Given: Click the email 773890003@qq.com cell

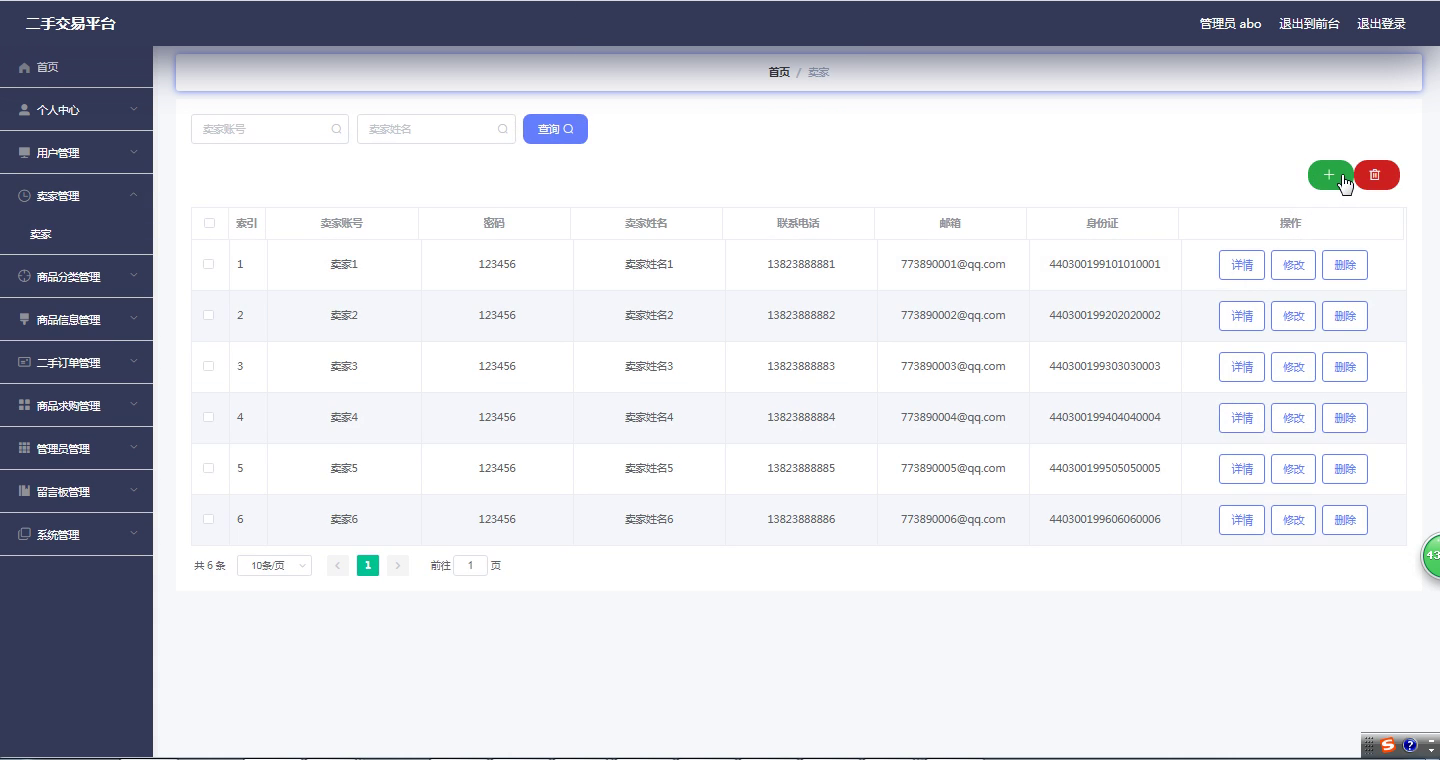Looking at the screenshot, I should coord(953,366).
